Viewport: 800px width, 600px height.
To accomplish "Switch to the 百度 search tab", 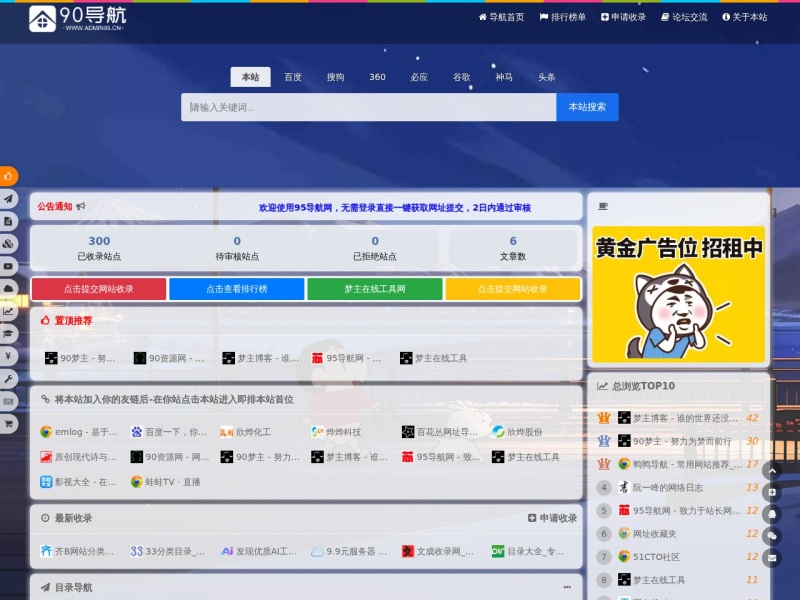I will pyautogui.click(x=293, y=77).
